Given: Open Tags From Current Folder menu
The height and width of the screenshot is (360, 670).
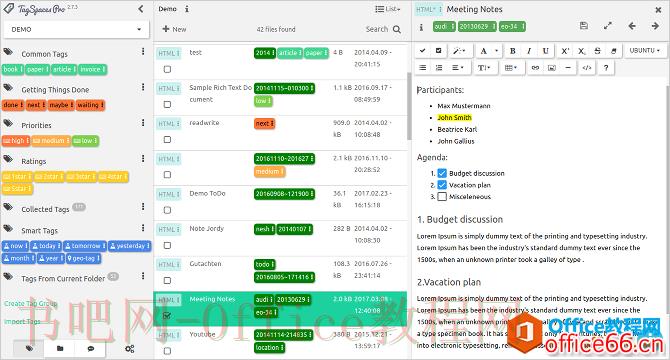Looking at the screenshot, I should [143, 276].
